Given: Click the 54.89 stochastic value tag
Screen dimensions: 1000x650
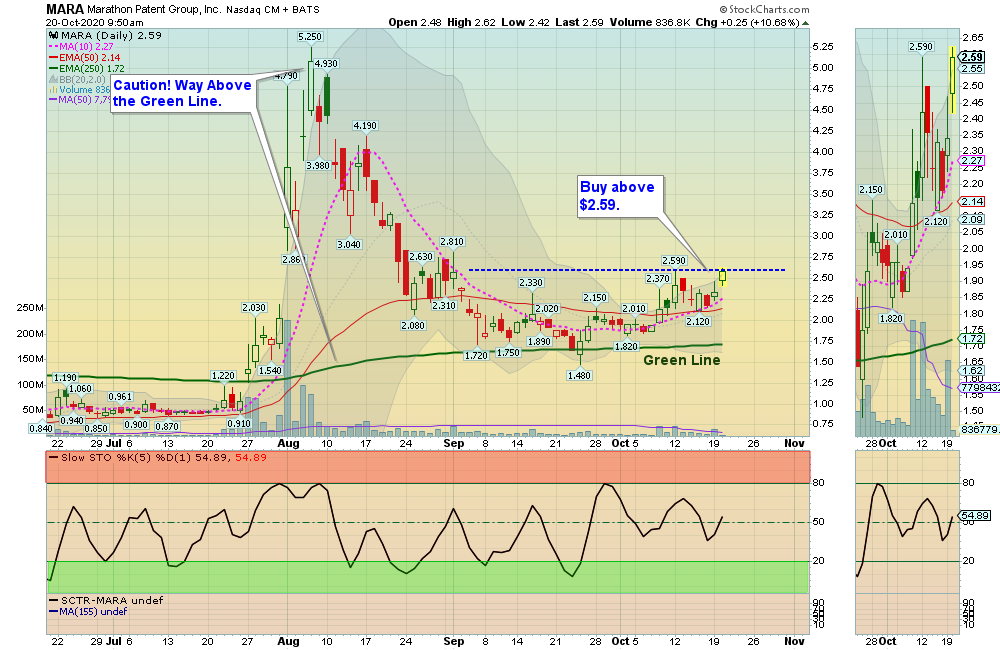Looking at the screenshot, I should coord(975,515).
